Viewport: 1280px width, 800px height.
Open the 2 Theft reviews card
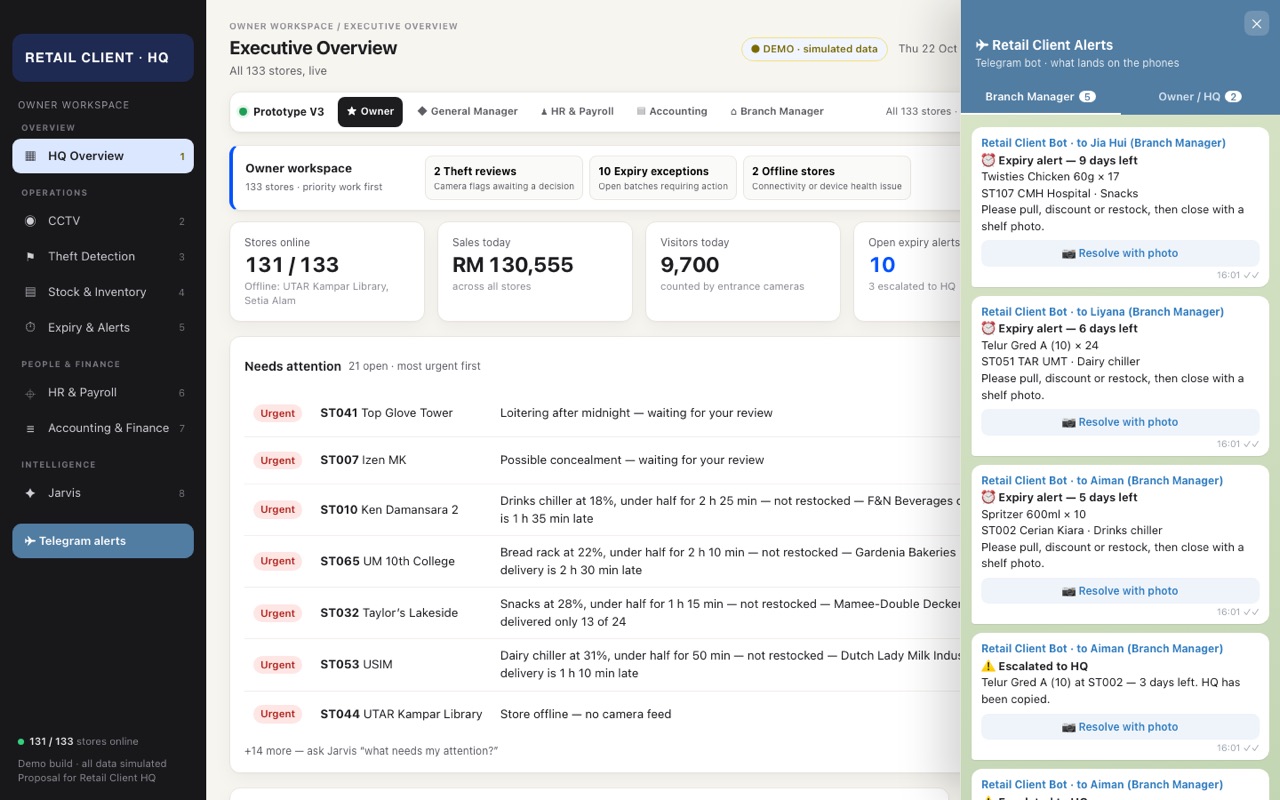point(504,178)
